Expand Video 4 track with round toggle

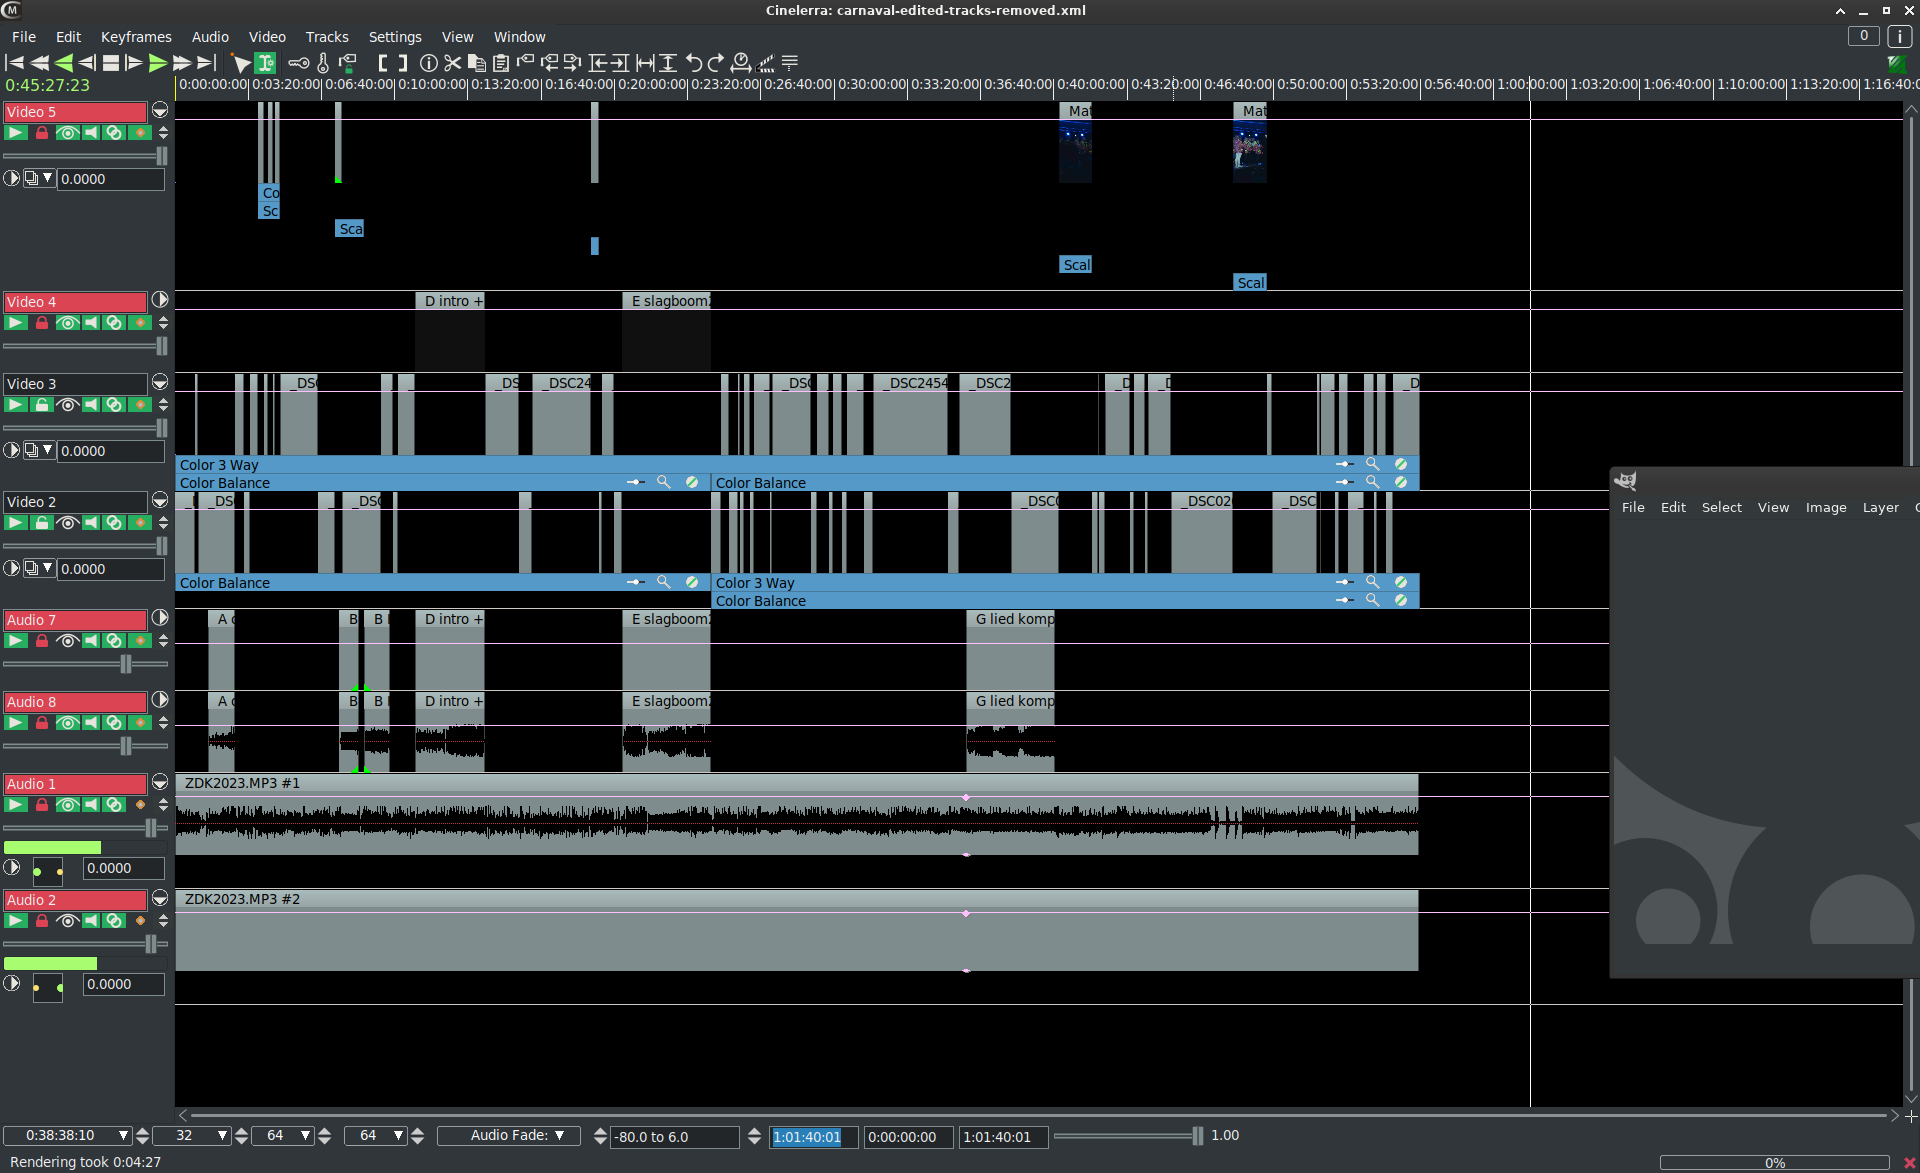[x=160, y=300]
